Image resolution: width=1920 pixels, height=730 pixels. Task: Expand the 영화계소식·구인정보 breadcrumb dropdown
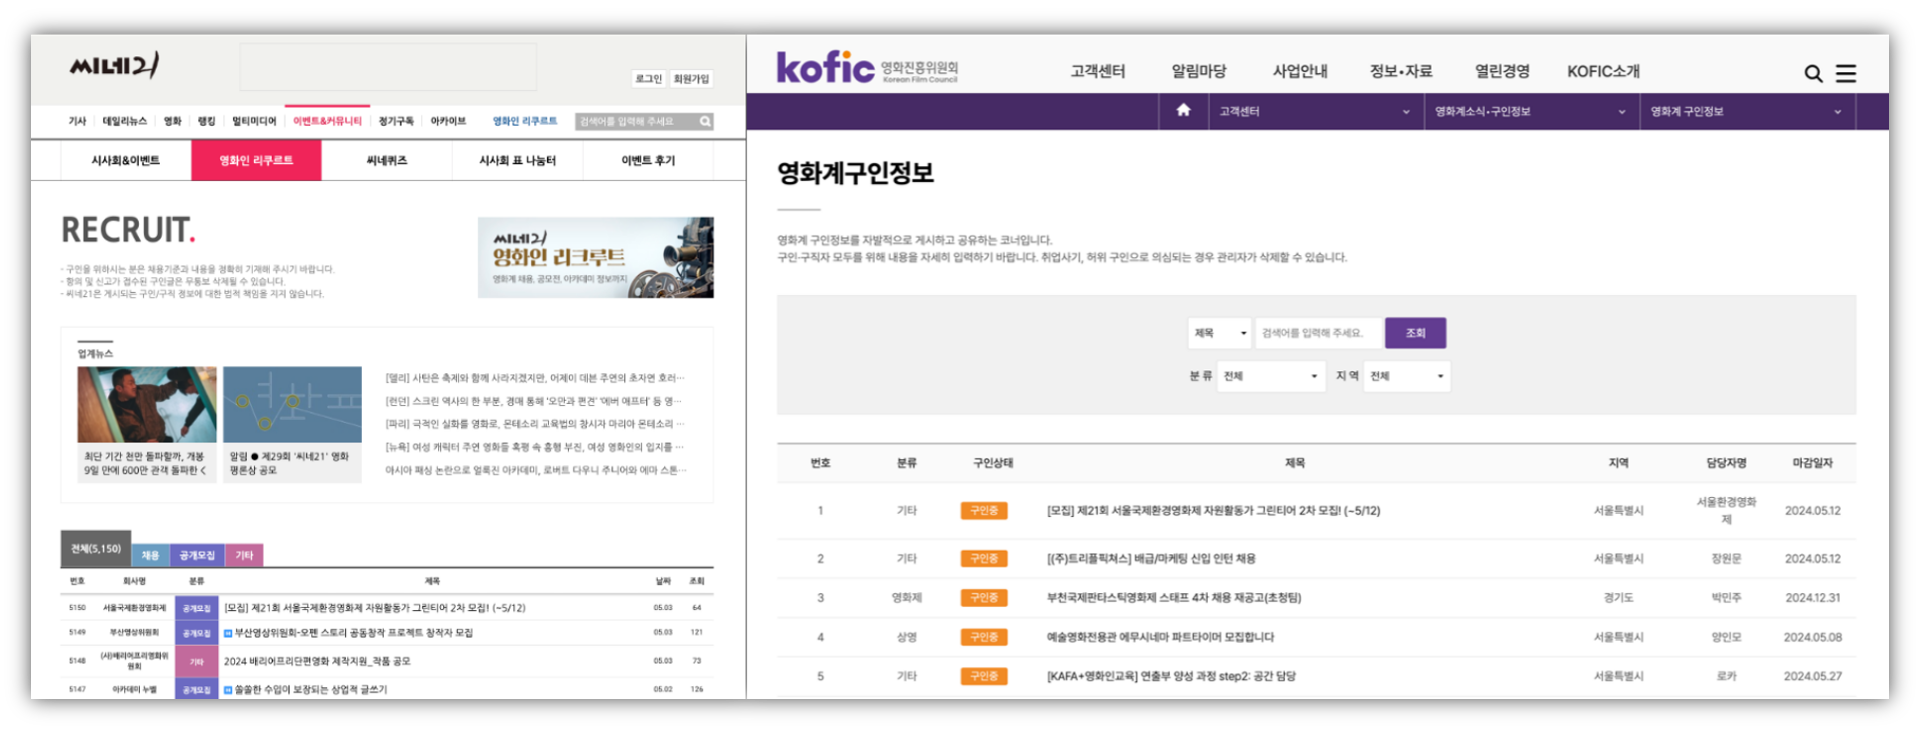pyautogui.click(x=1530, y=111)
